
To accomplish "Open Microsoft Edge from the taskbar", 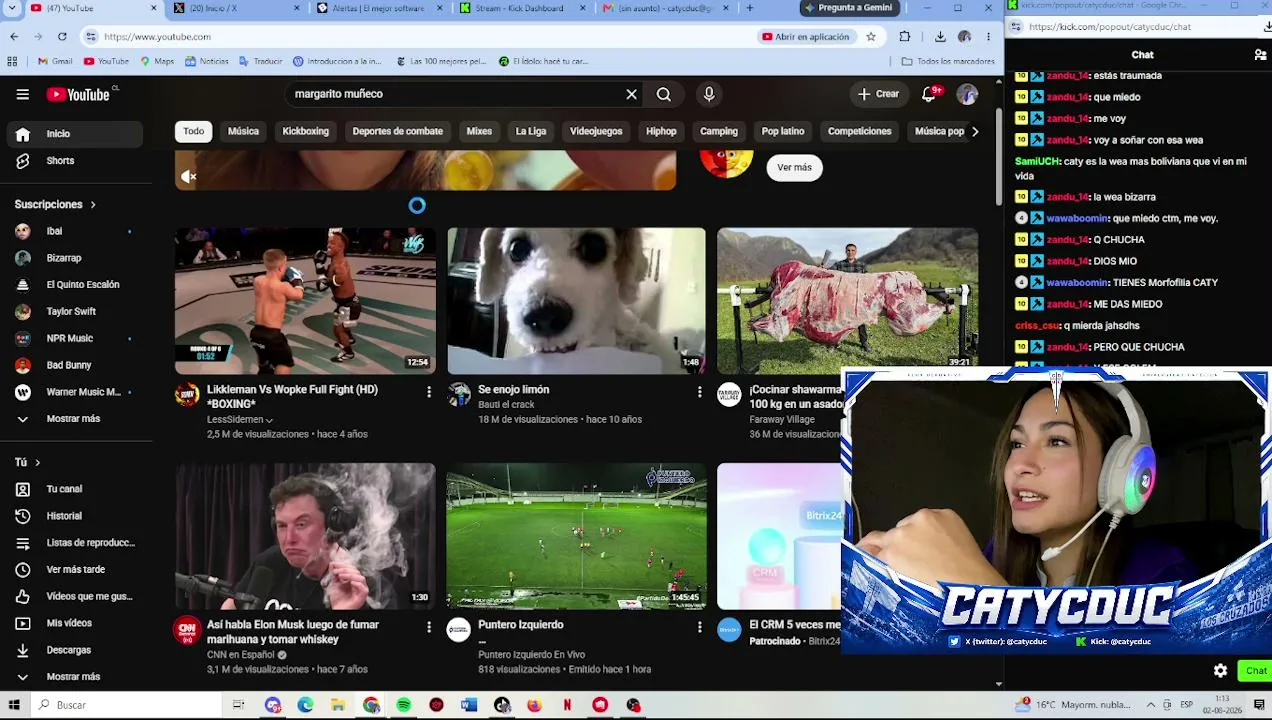I will [305, 705].
